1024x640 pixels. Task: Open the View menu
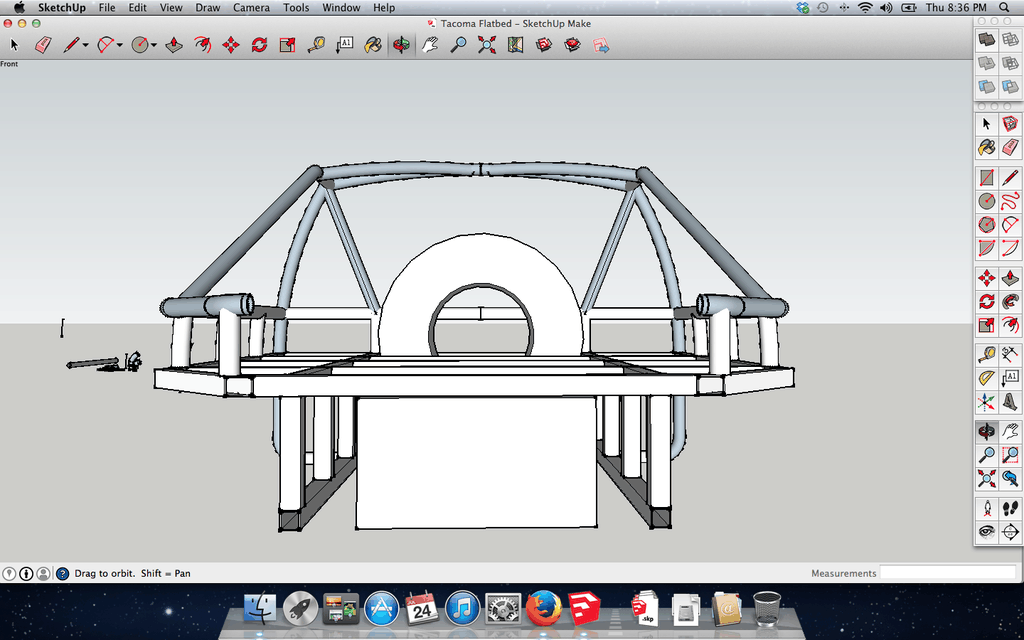171,8
